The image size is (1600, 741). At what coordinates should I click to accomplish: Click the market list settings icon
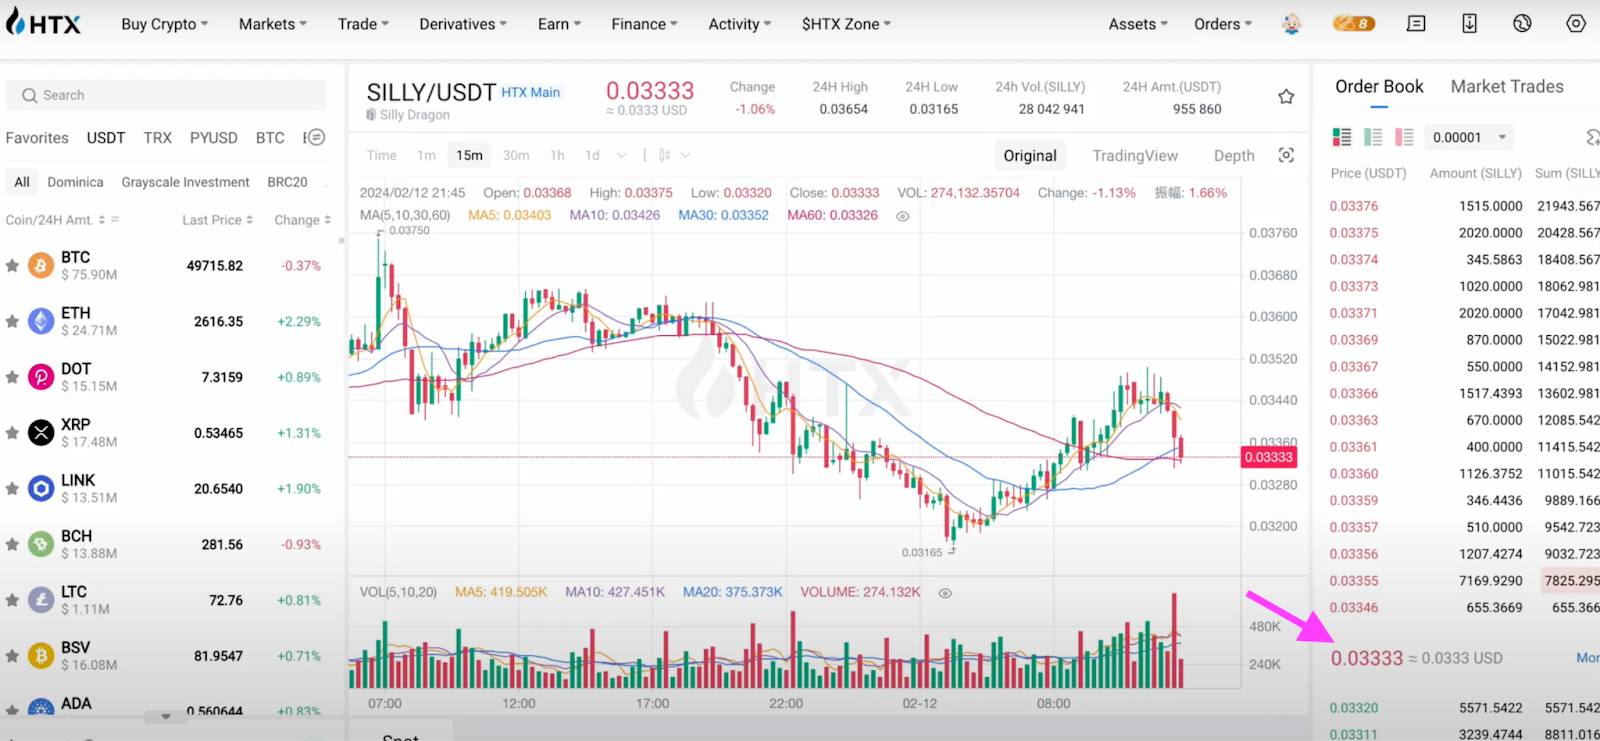click(x=314, y=137)
